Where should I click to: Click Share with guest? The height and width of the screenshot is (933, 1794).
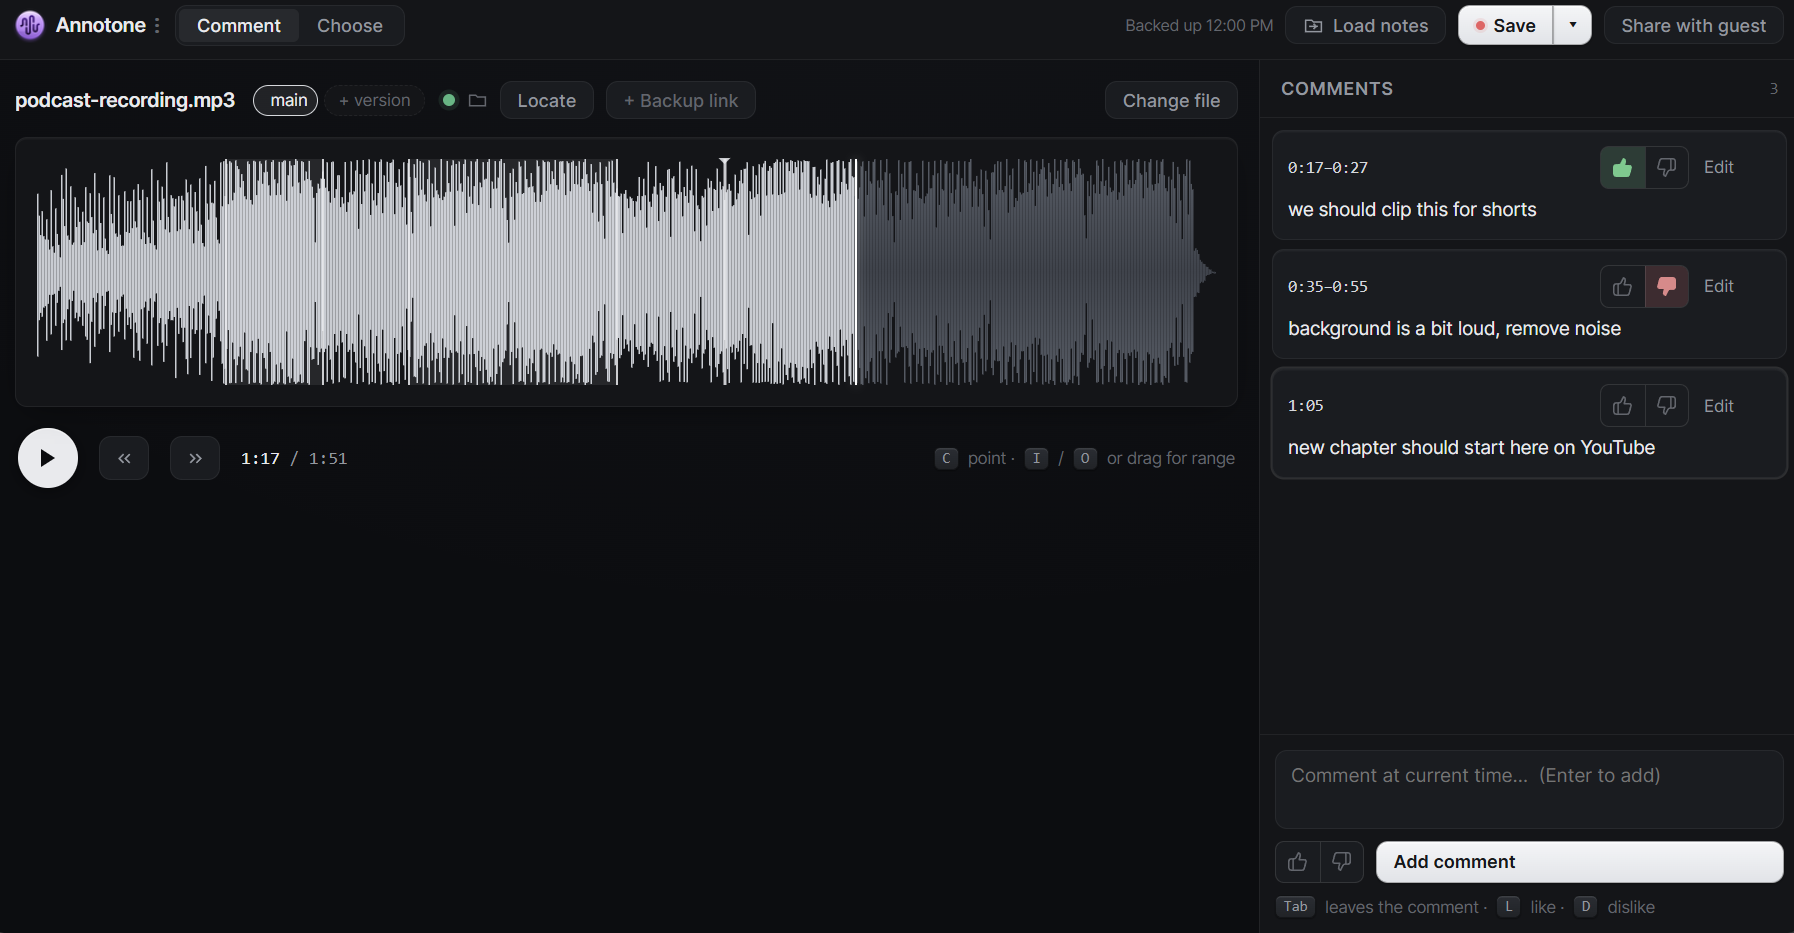coord(1693,25)
